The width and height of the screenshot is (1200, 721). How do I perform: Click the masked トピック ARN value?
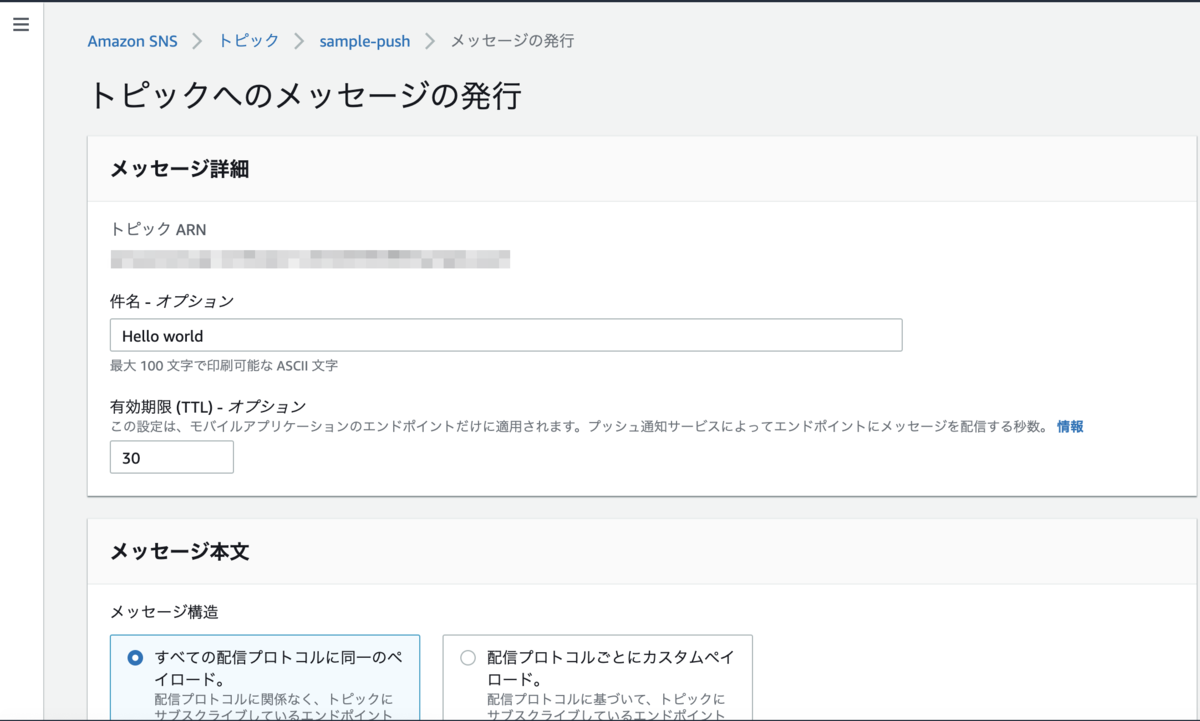coord(310,259)
